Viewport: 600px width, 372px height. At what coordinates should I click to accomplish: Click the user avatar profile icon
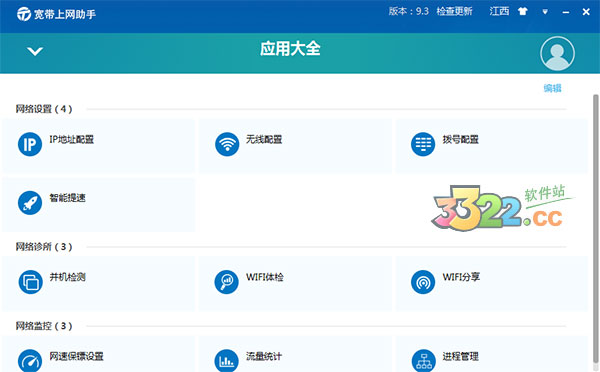pos(557,53)
